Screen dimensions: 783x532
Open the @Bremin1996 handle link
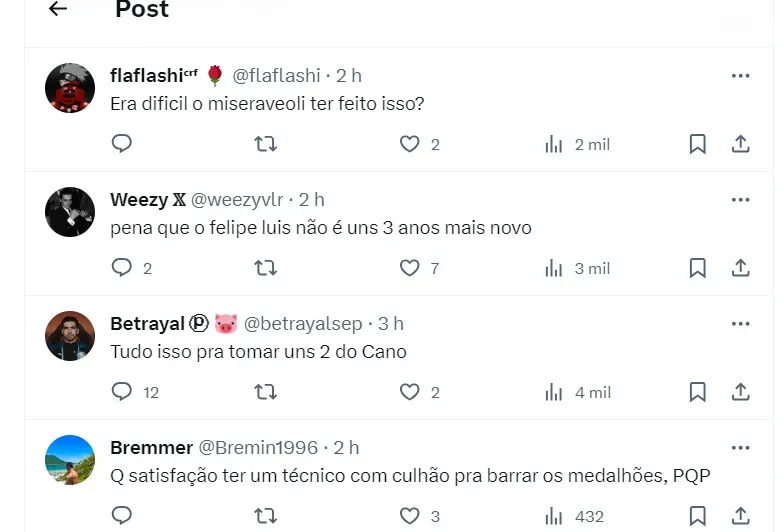pos(258,448)
